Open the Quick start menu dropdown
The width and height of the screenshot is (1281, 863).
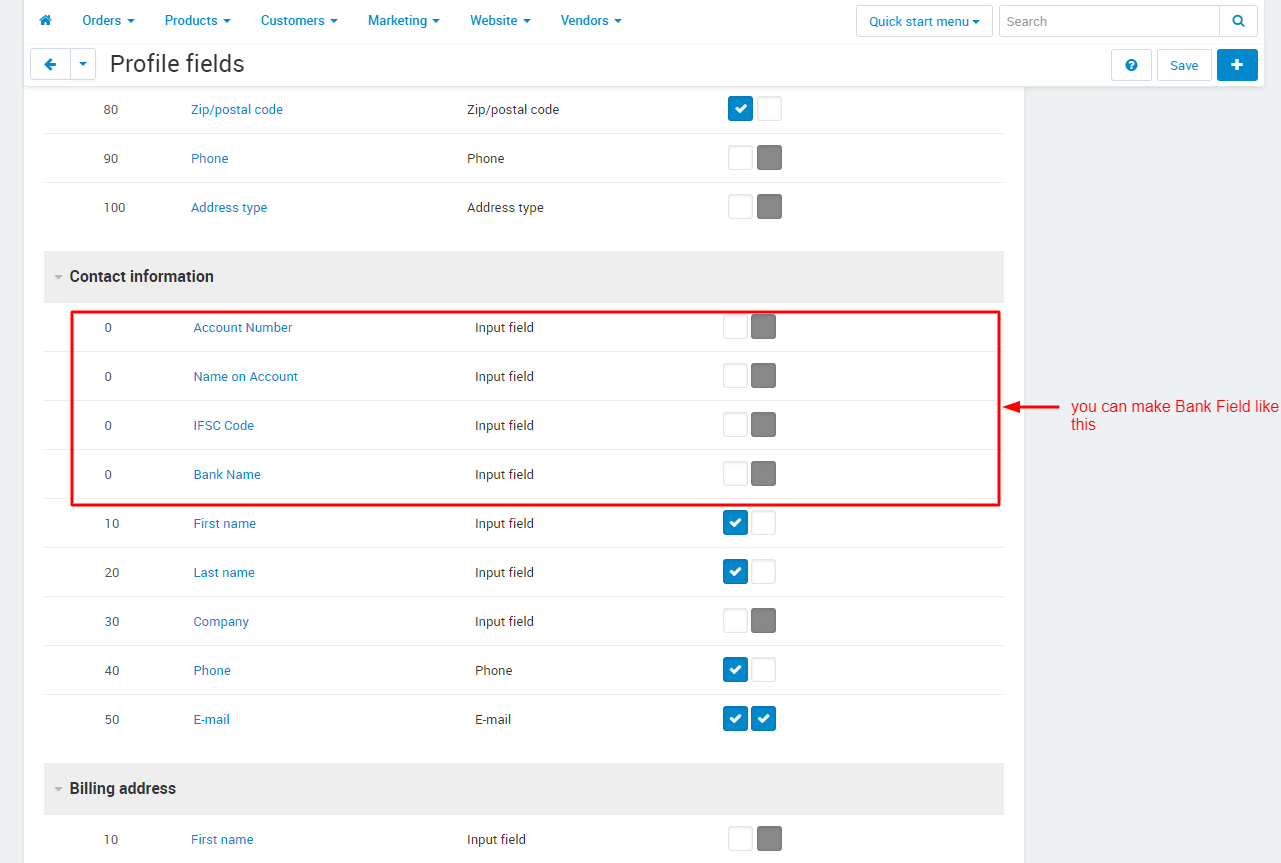pos(924,21)
